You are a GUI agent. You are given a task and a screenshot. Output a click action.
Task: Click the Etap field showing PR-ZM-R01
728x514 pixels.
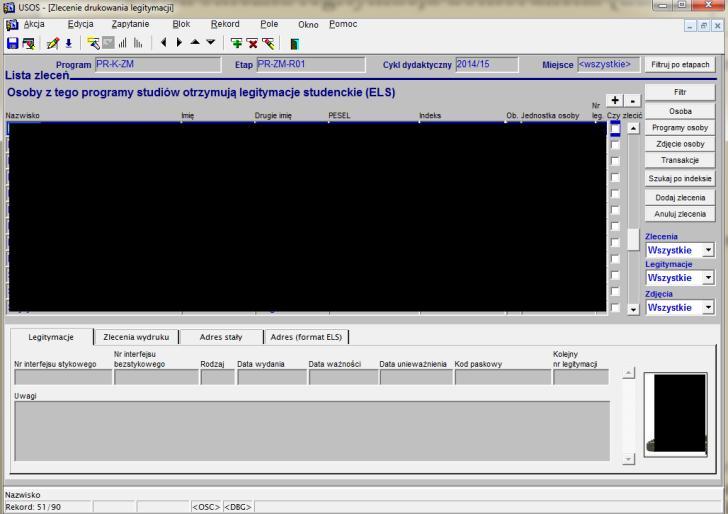click(x=311, y=65)
